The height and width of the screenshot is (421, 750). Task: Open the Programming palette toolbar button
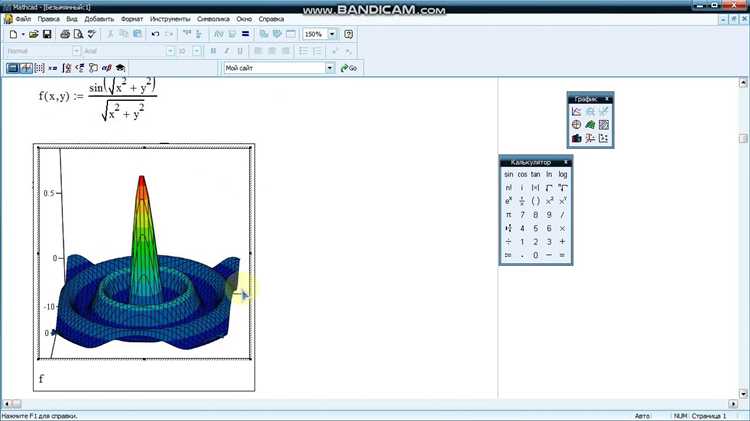tap(93, 68)
